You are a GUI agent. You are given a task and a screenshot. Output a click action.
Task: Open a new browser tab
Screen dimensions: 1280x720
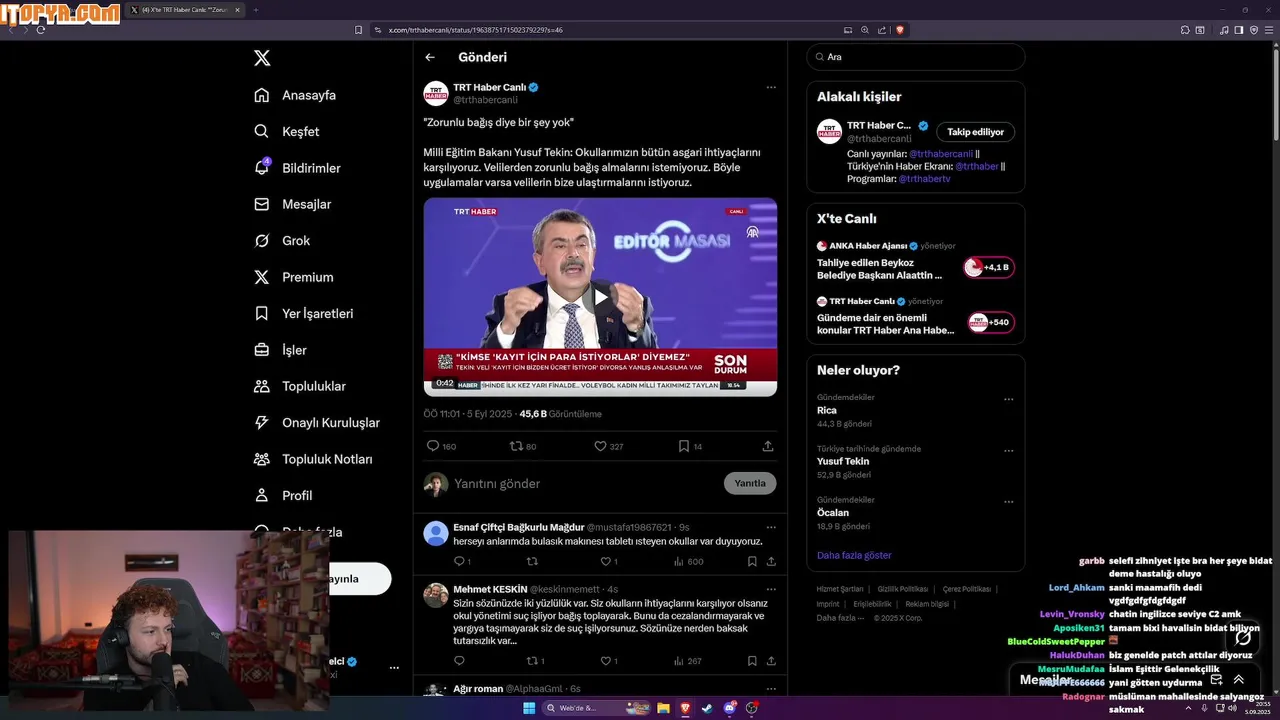(255, 10)
